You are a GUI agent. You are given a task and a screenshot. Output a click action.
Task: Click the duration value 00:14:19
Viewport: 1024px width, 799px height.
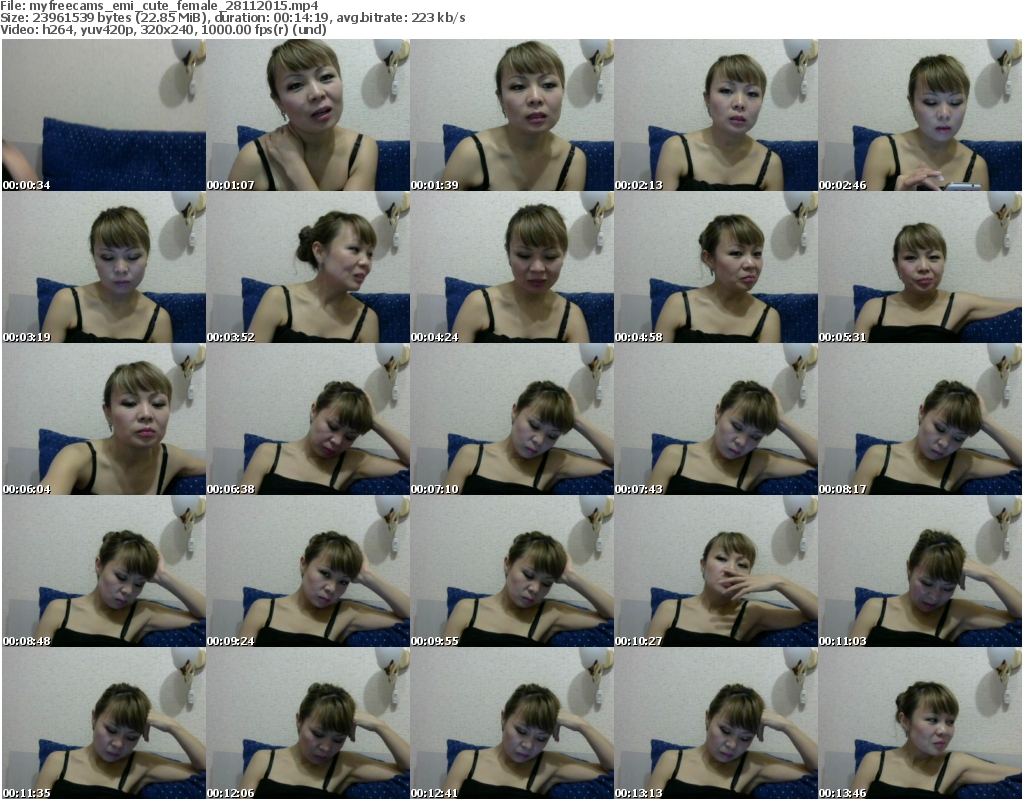click(x=300, y=18)
